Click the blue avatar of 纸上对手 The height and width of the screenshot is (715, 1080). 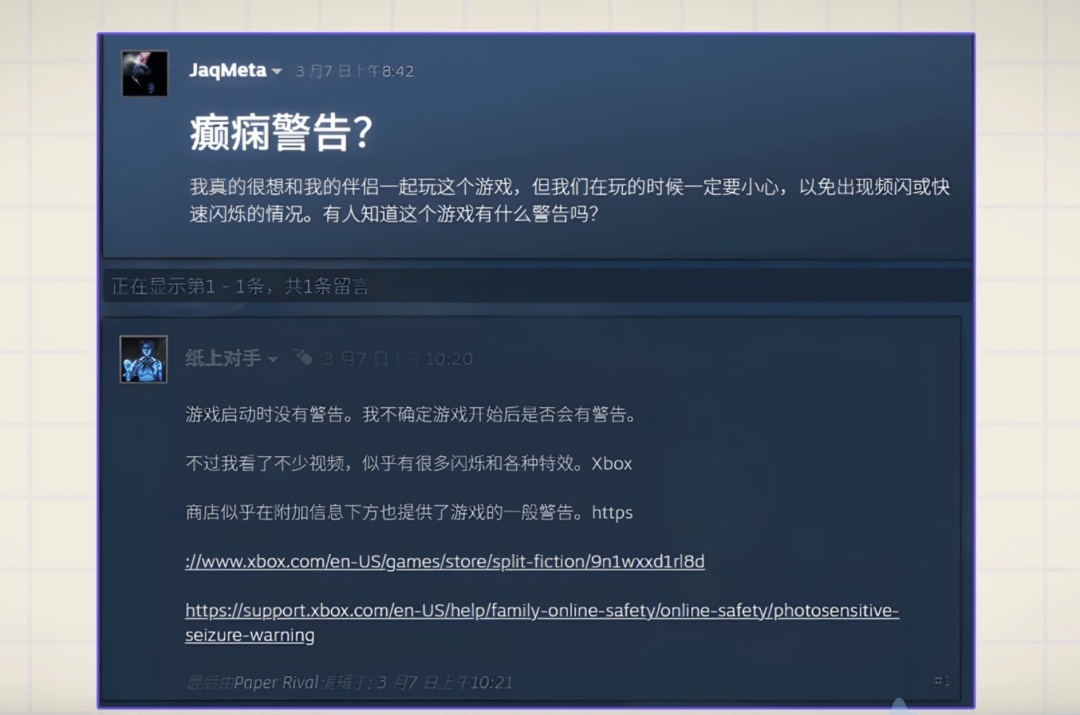pos(144,359)
